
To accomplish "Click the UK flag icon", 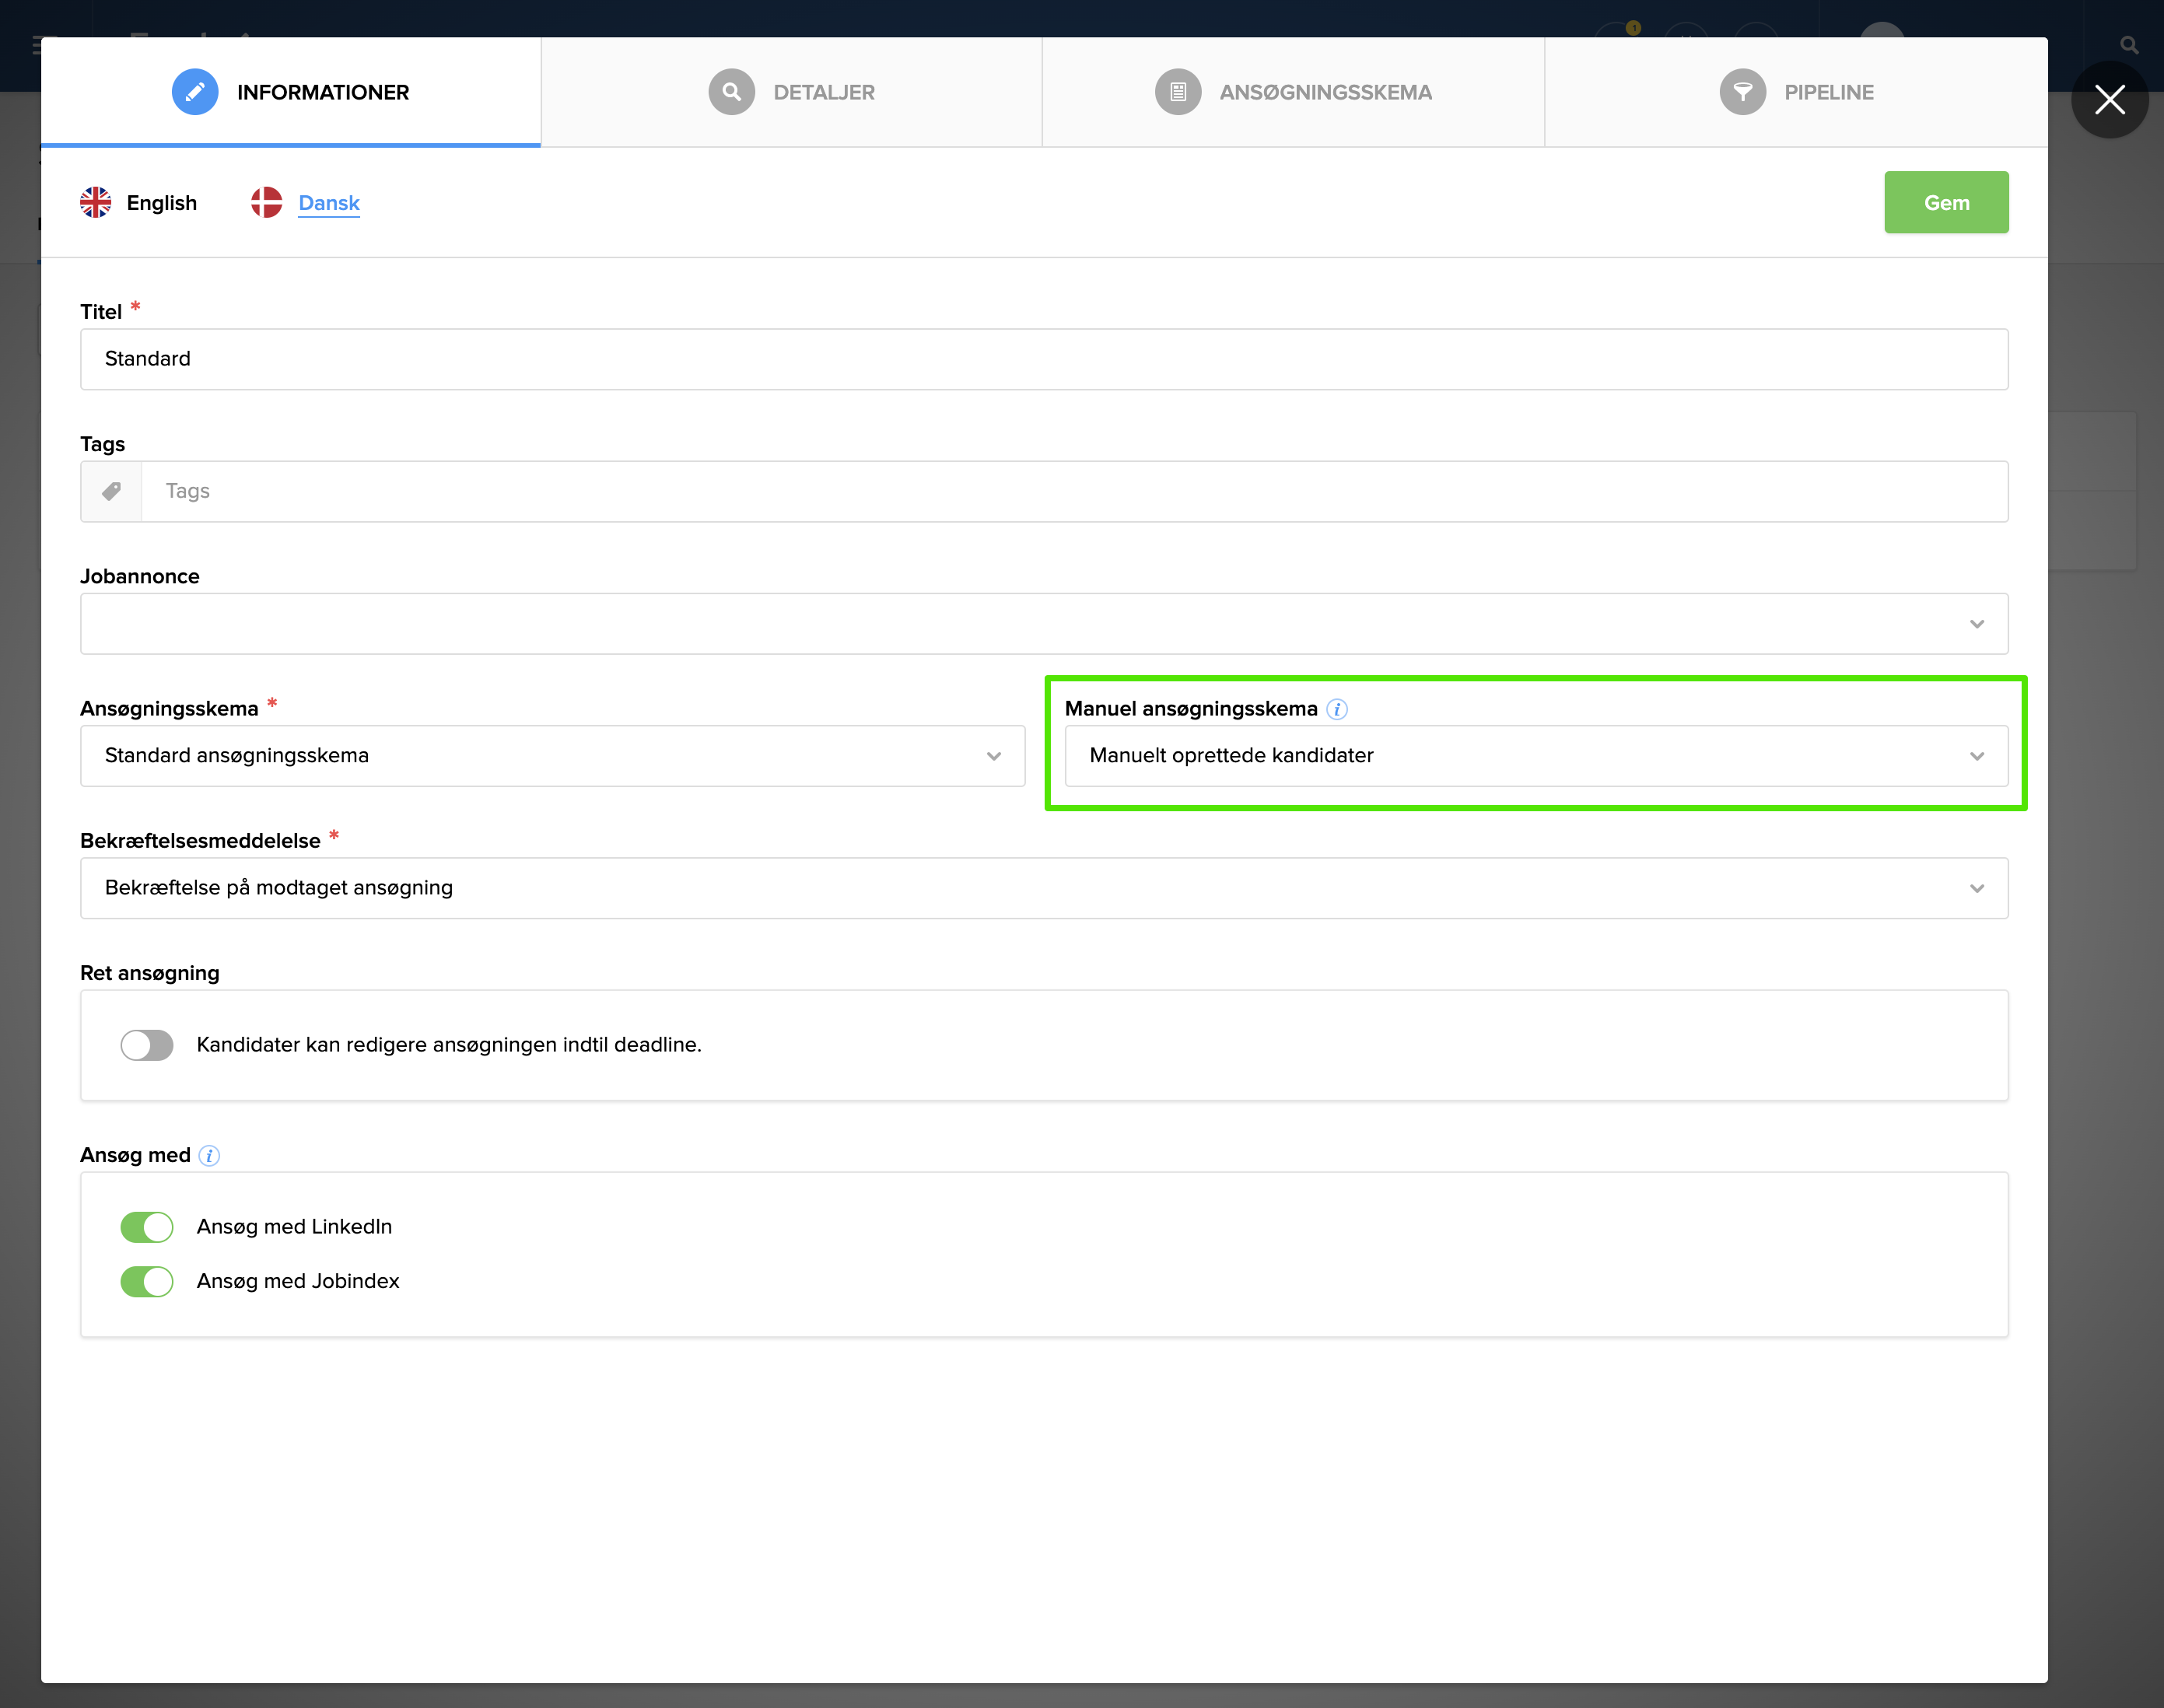I will pyautogui.click(x=96, y=203).
